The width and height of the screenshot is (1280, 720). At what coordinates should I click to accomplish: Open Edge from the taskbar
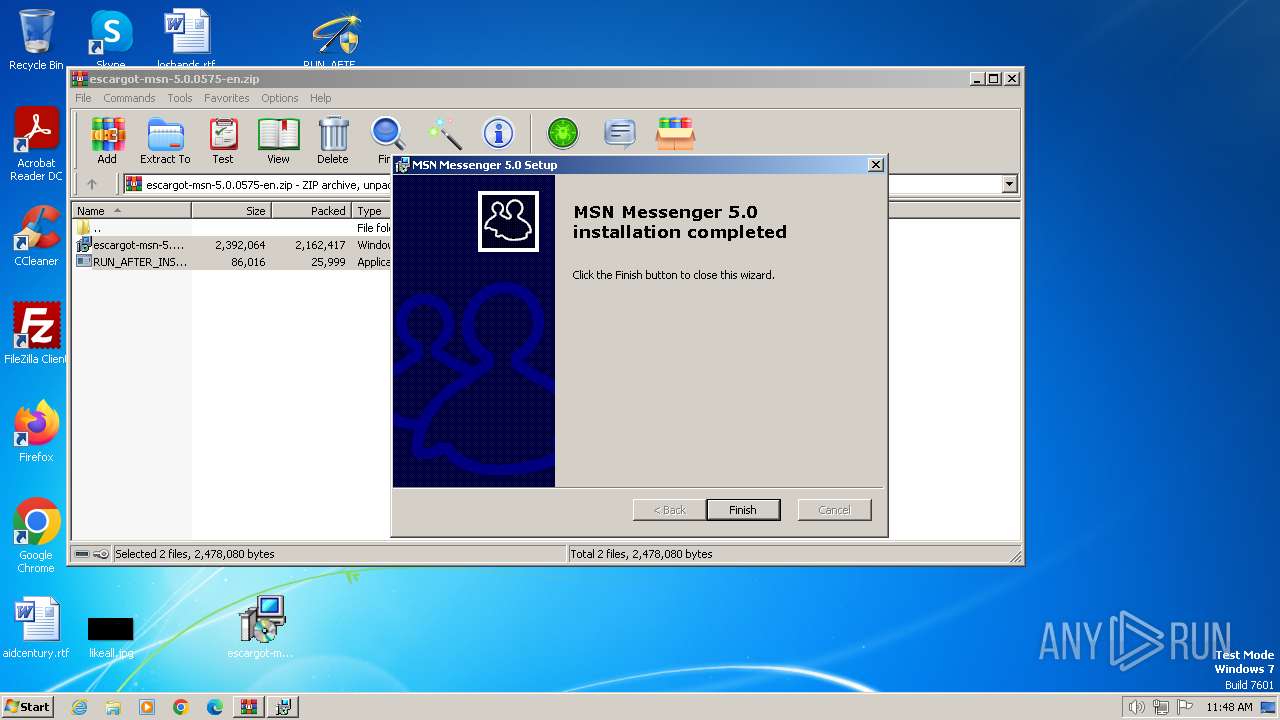pos(215,707)
